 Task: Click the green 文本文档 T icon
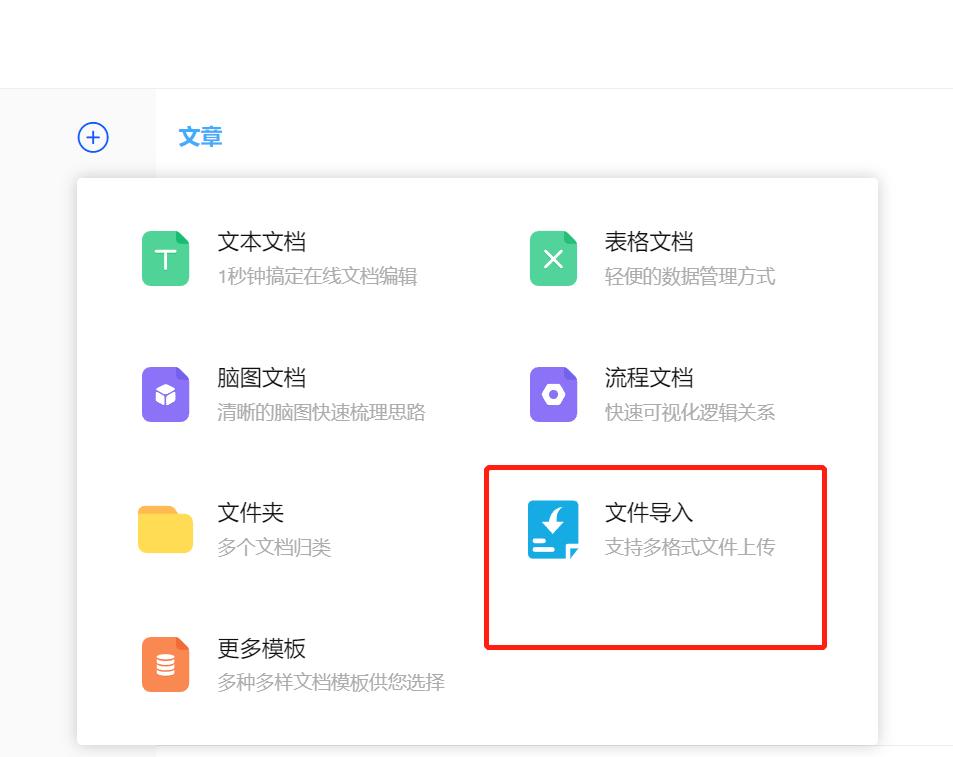point(165,258)
